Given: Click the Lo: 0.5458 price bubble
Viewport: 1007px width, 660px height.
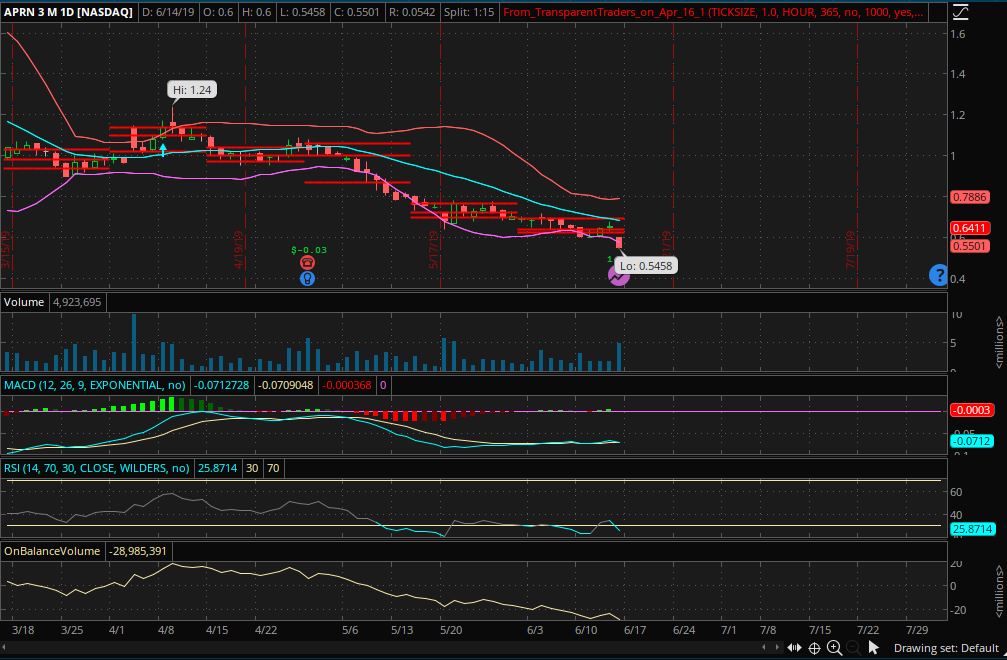Looking at the screenshot, I should point(645,266).
